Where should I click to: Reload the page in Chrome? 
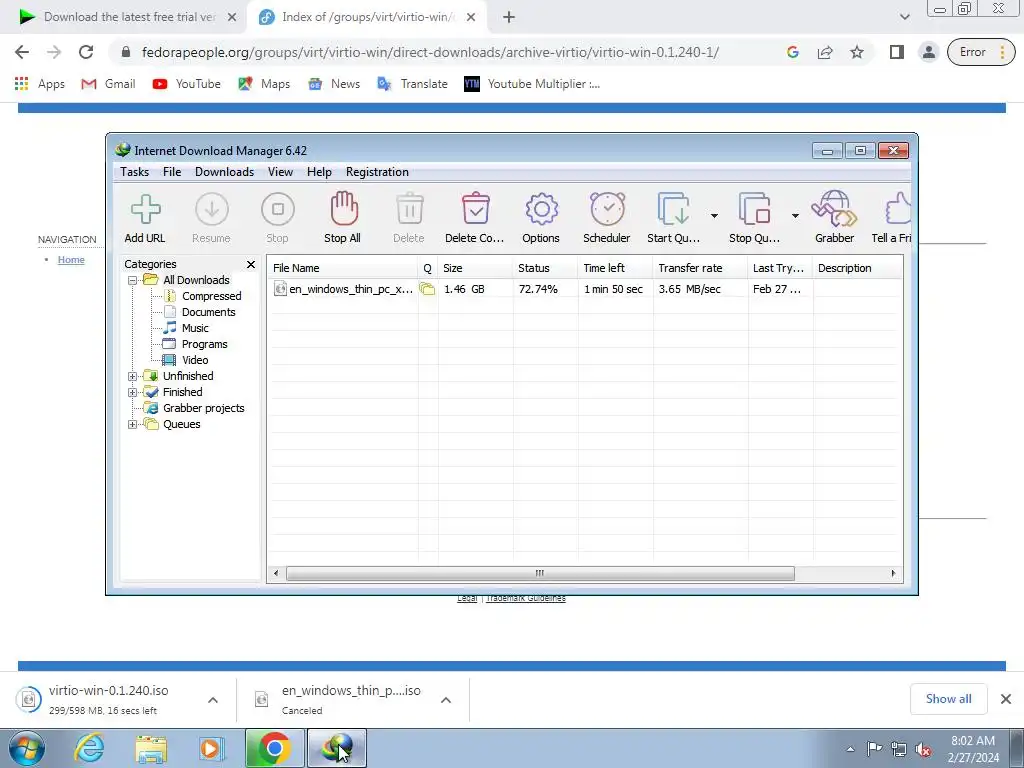point(86,52)
